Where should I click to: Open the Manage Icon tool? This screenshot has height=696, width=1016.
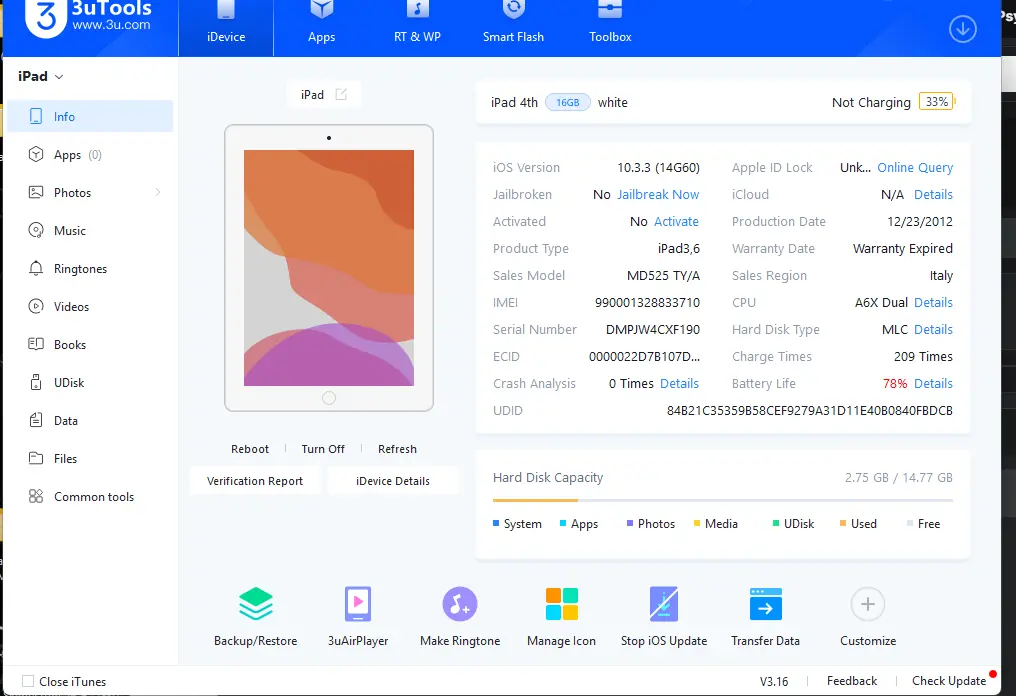point(561,604)
